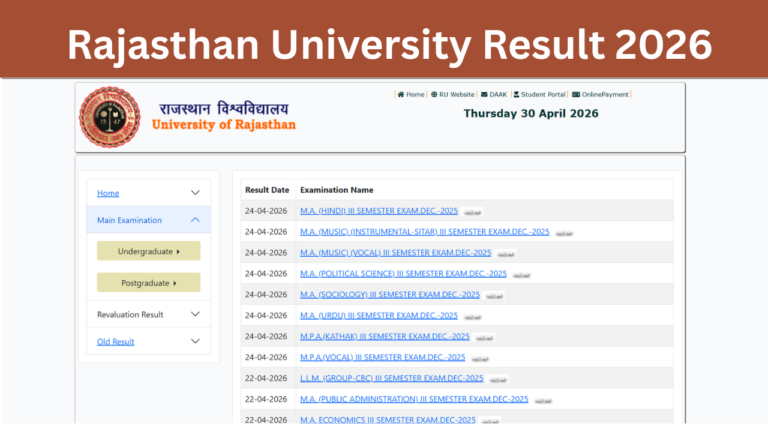Click the globe icon beside RU Website
The height and width of the screenshot is (432, 768).
point(434,95)
